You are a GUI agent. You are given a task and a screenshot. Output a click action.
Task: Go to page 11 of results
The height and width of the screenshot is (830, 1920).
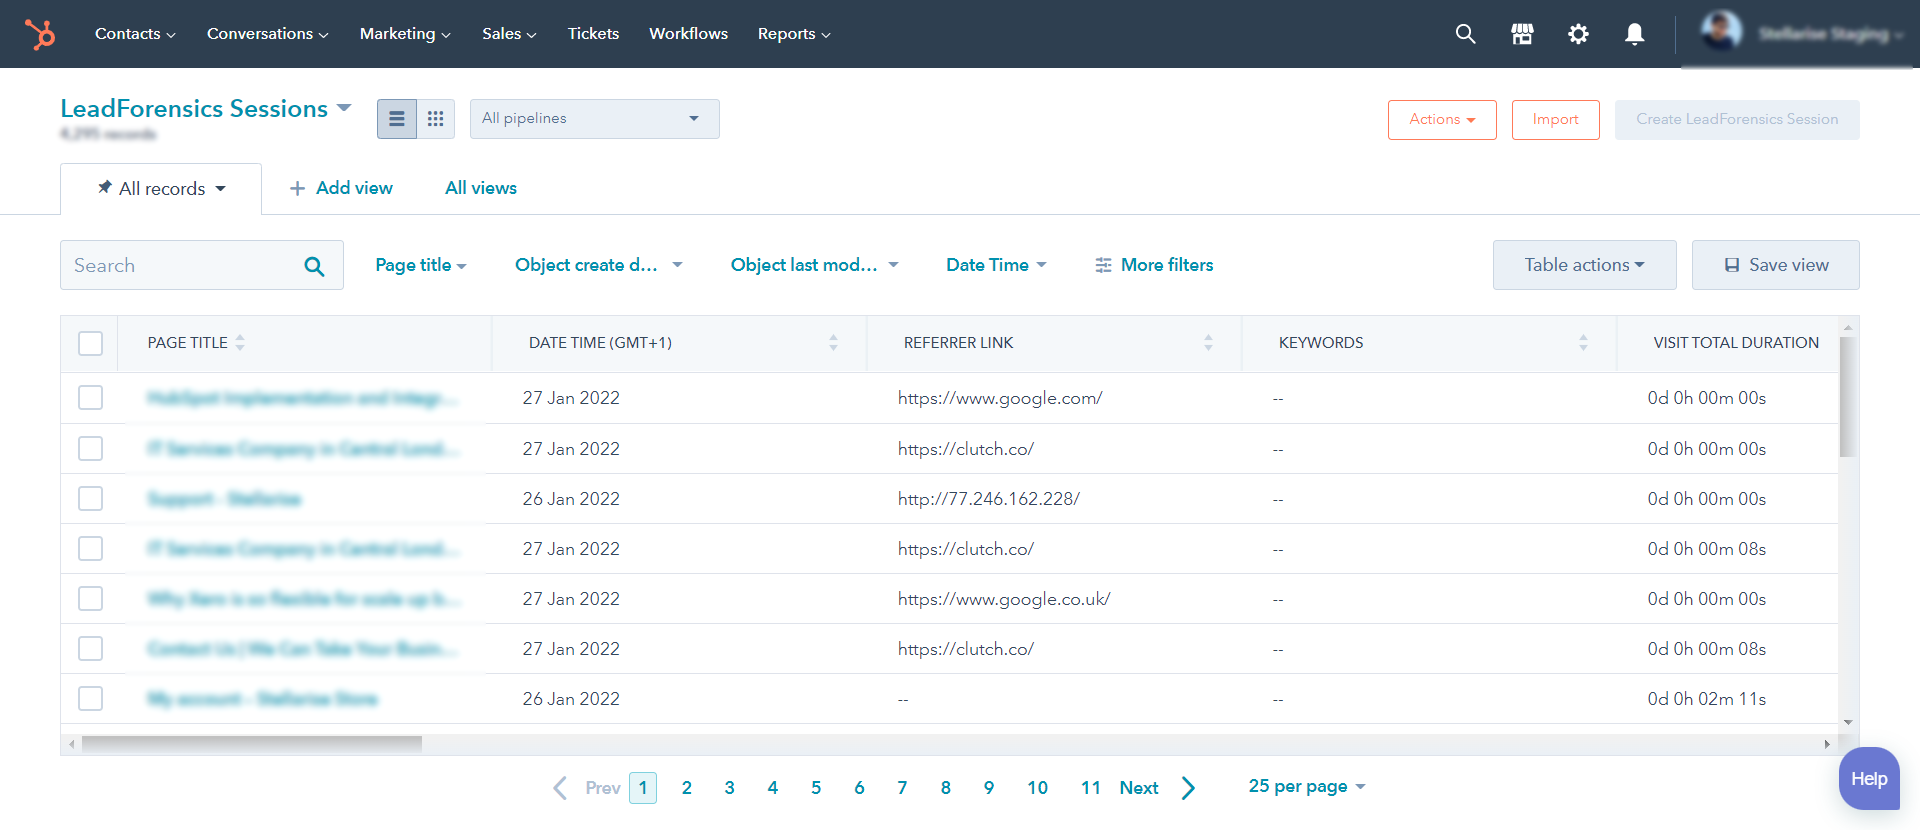click(x=1090, y=788)
